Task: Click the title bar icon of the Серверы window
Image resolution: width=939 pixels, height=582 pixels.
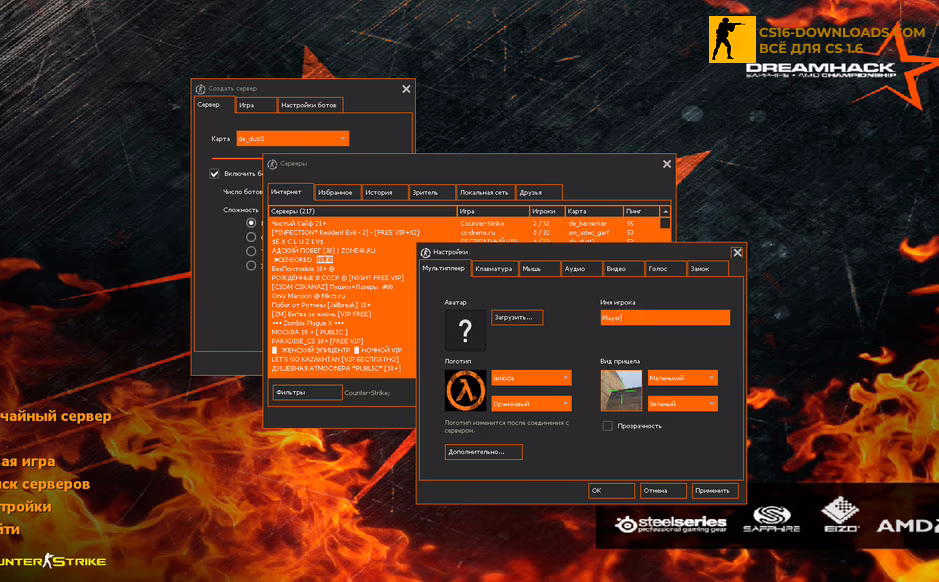Action: (272, 164)
